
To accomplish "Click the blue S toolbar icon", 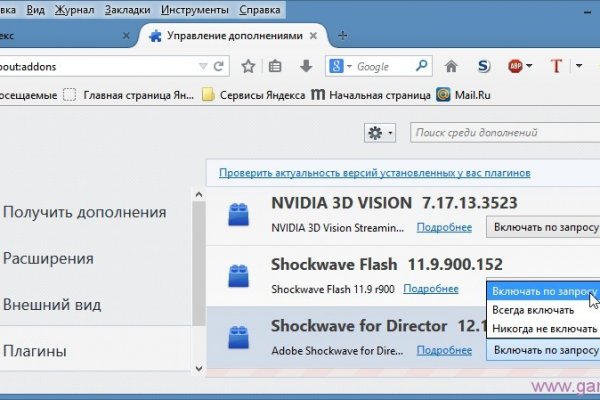I will pos(483,67).
